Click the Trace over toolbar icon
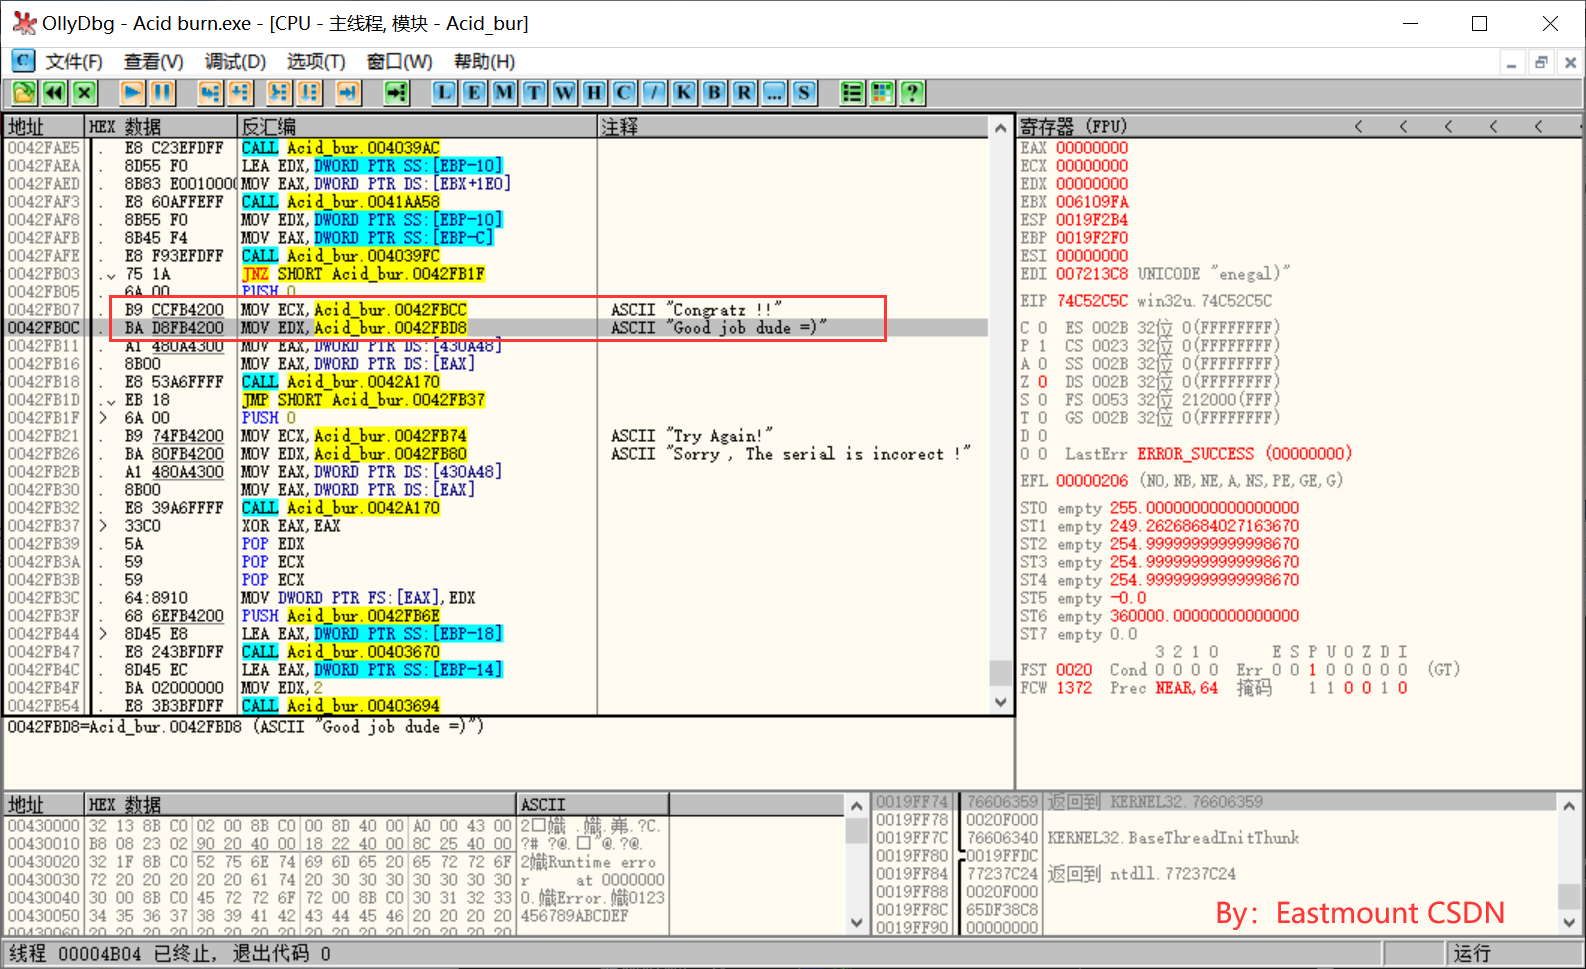 coord(309,93)
